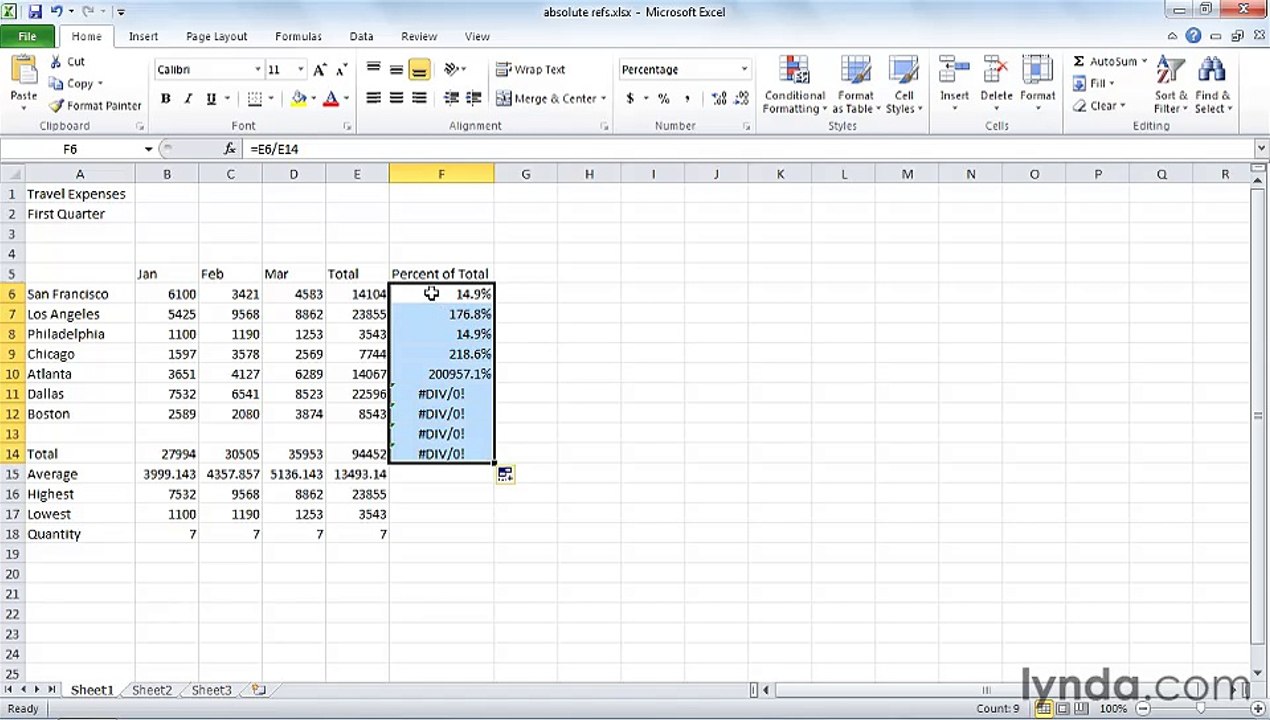1270x720 pixels.
Task: Toggle Middle Align
Action: click(396, 70)
